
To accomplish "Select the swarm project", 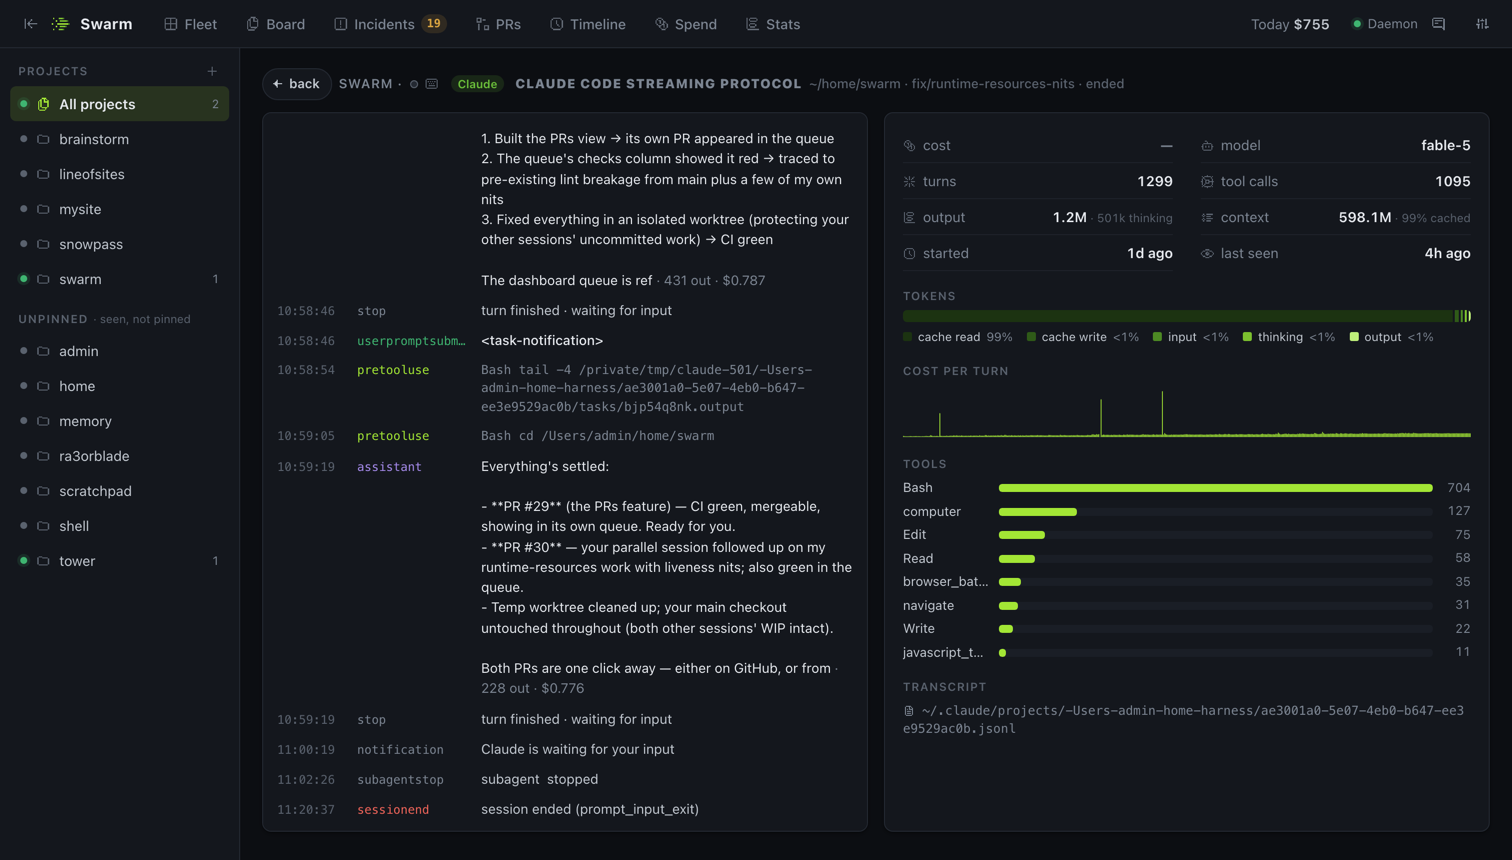I will point(120,279).
